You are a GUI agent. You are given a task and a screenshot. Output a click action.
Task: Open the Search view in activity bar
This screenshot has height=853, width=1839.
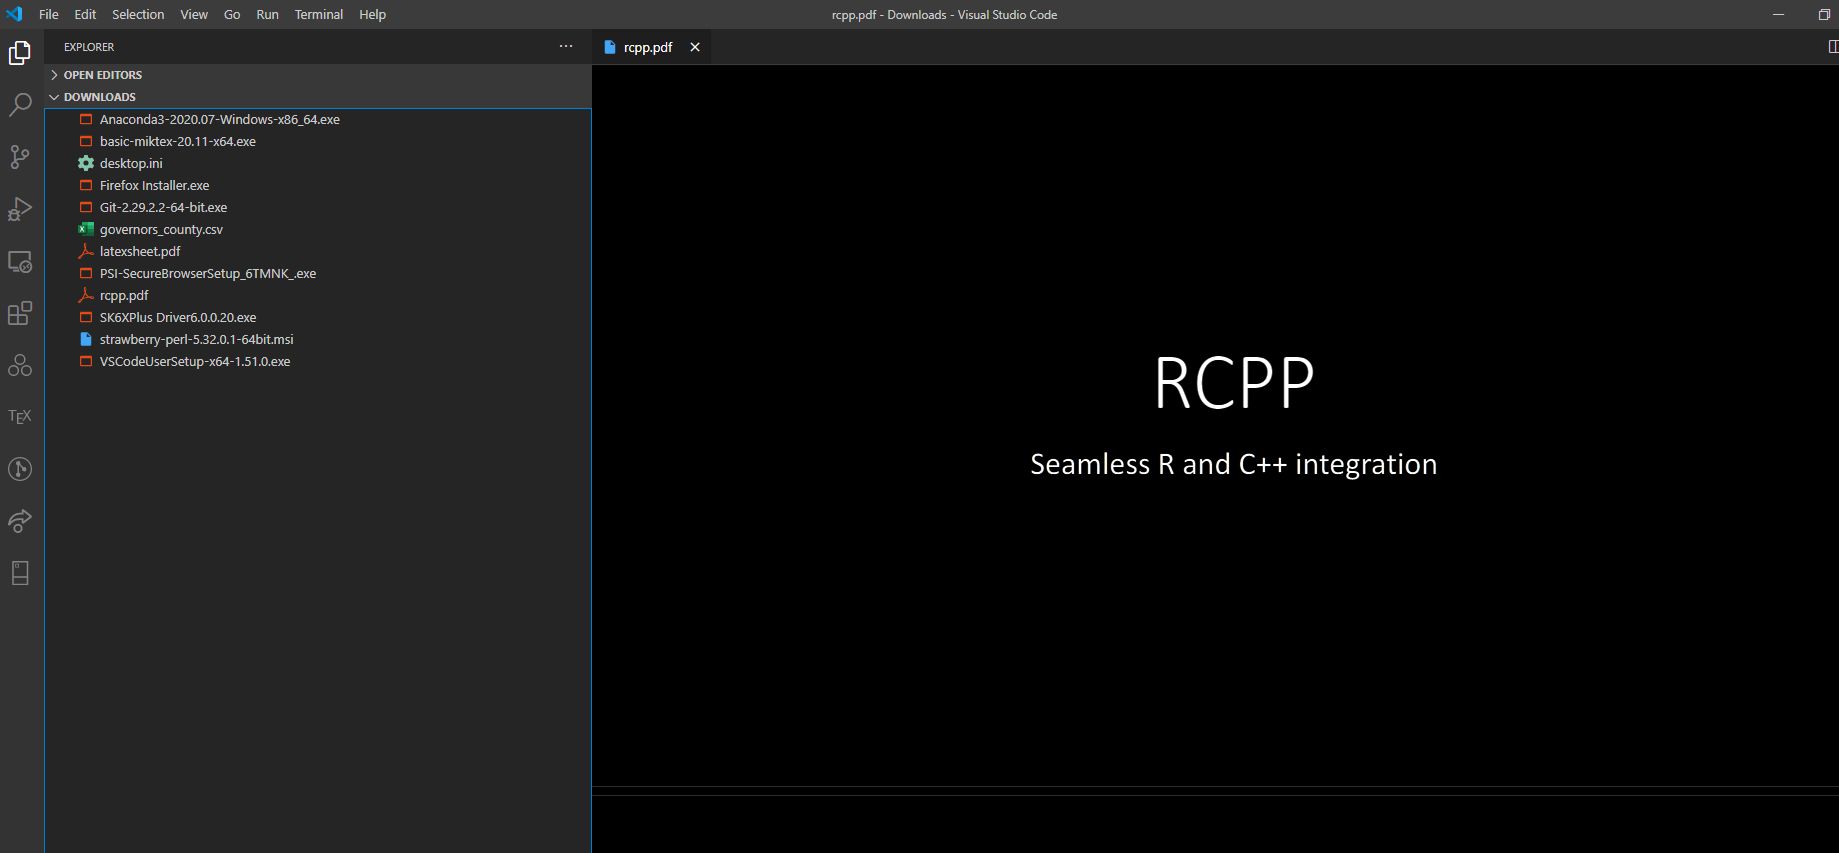pos(20,105)
